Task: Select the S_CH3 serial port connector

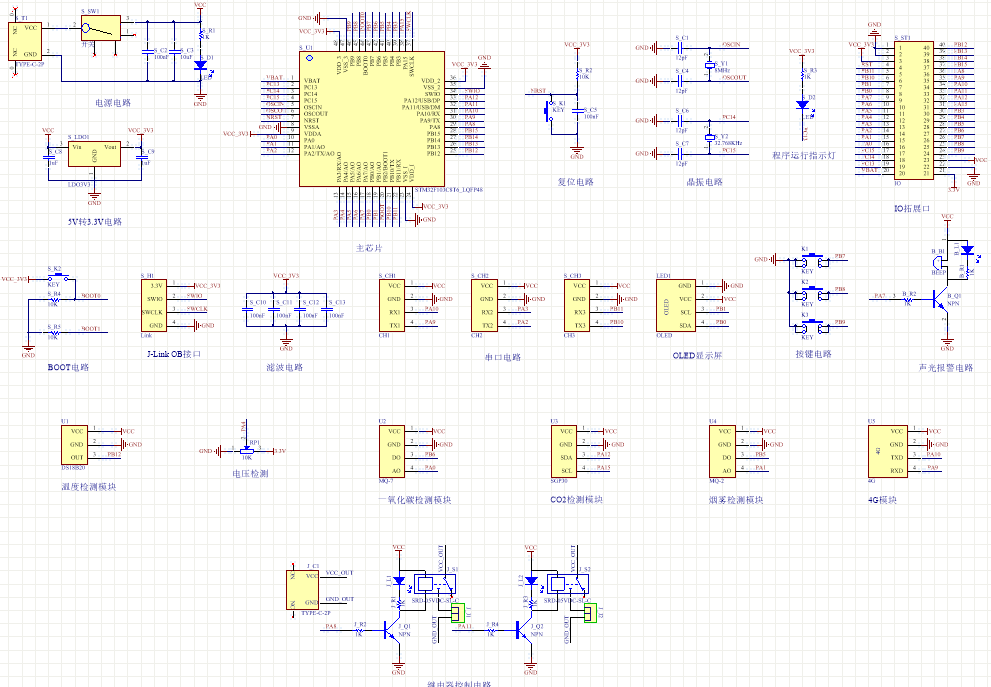Action: coord(576,306)
